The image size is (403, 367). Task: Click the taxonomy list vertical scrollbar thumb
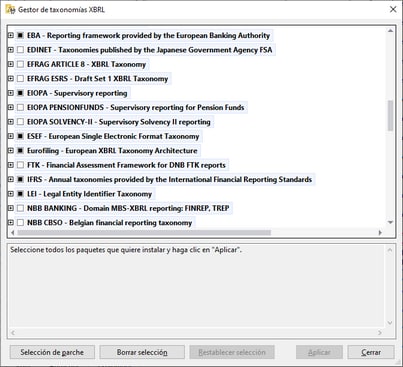(390, 116)
